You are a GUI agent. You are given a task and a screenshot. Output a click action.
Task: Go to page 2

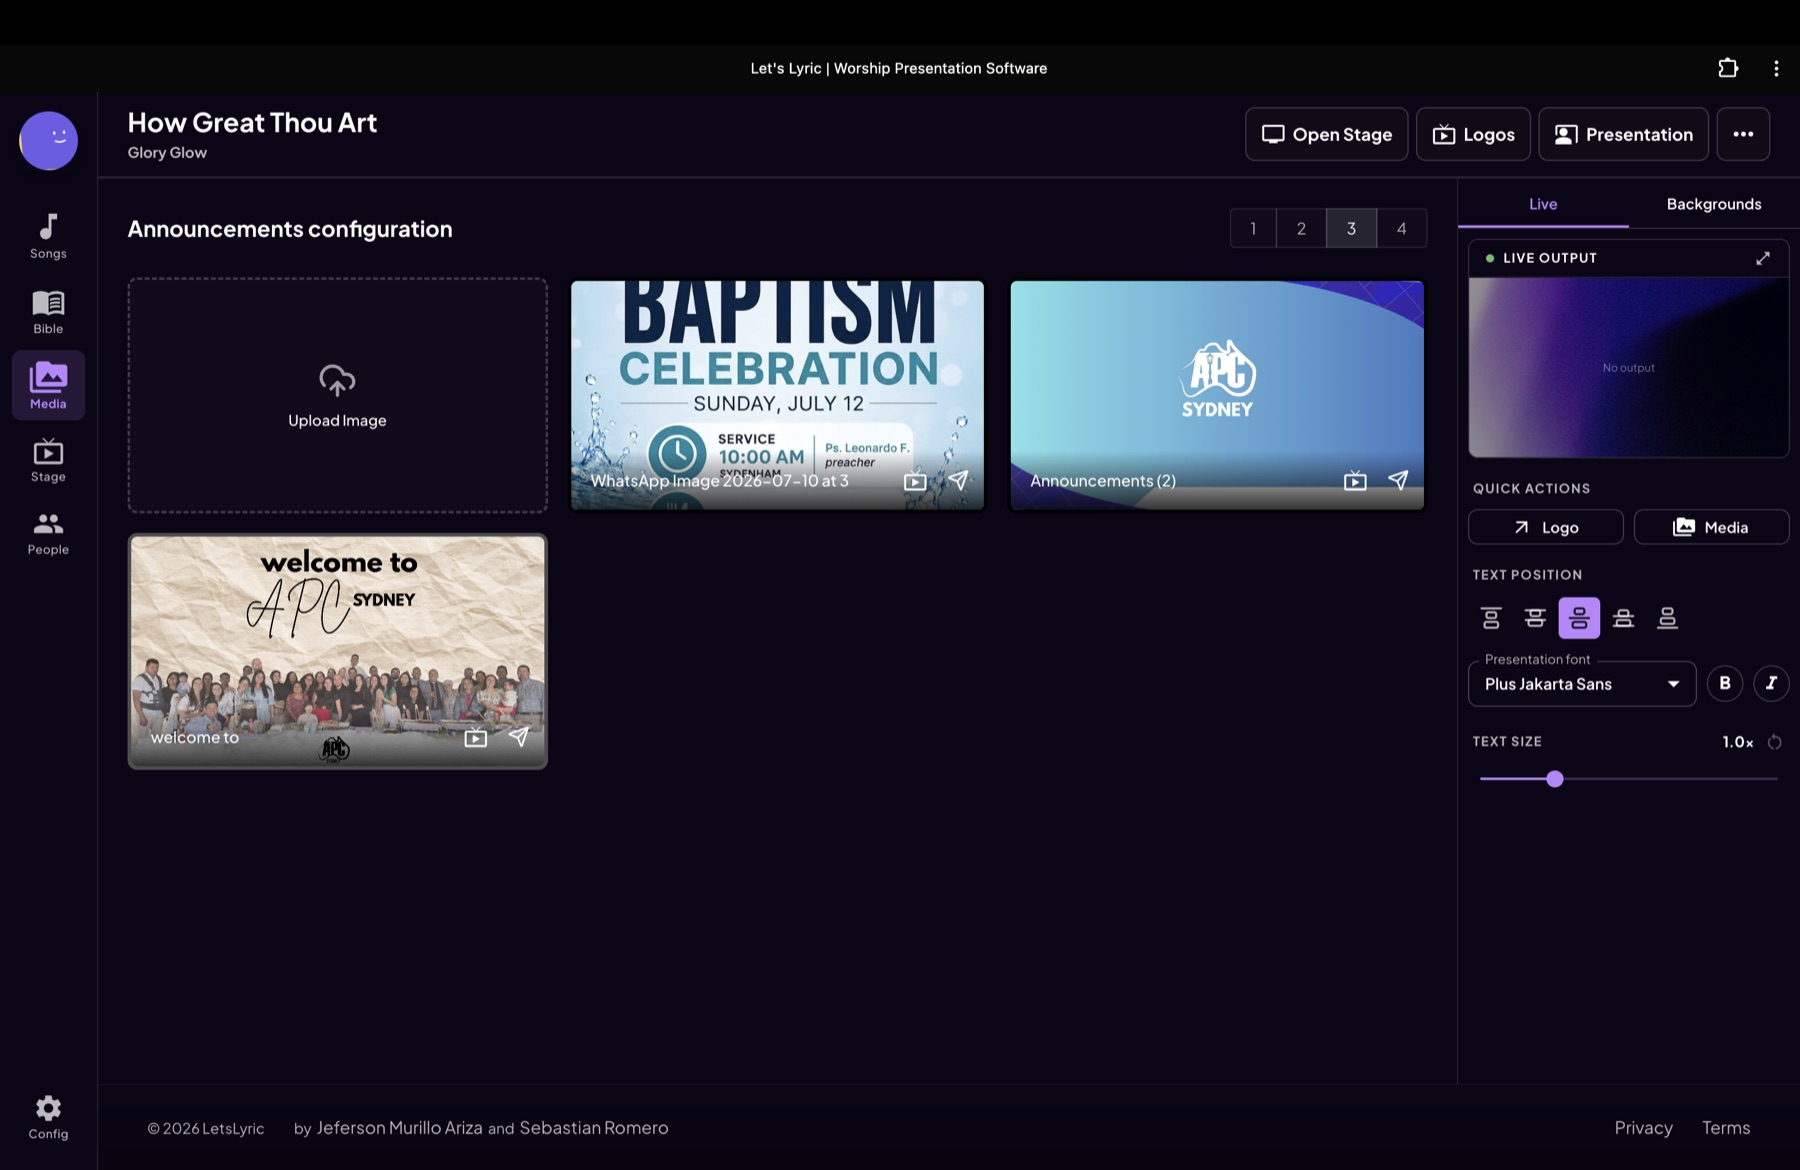click(x=1301, y=228)
